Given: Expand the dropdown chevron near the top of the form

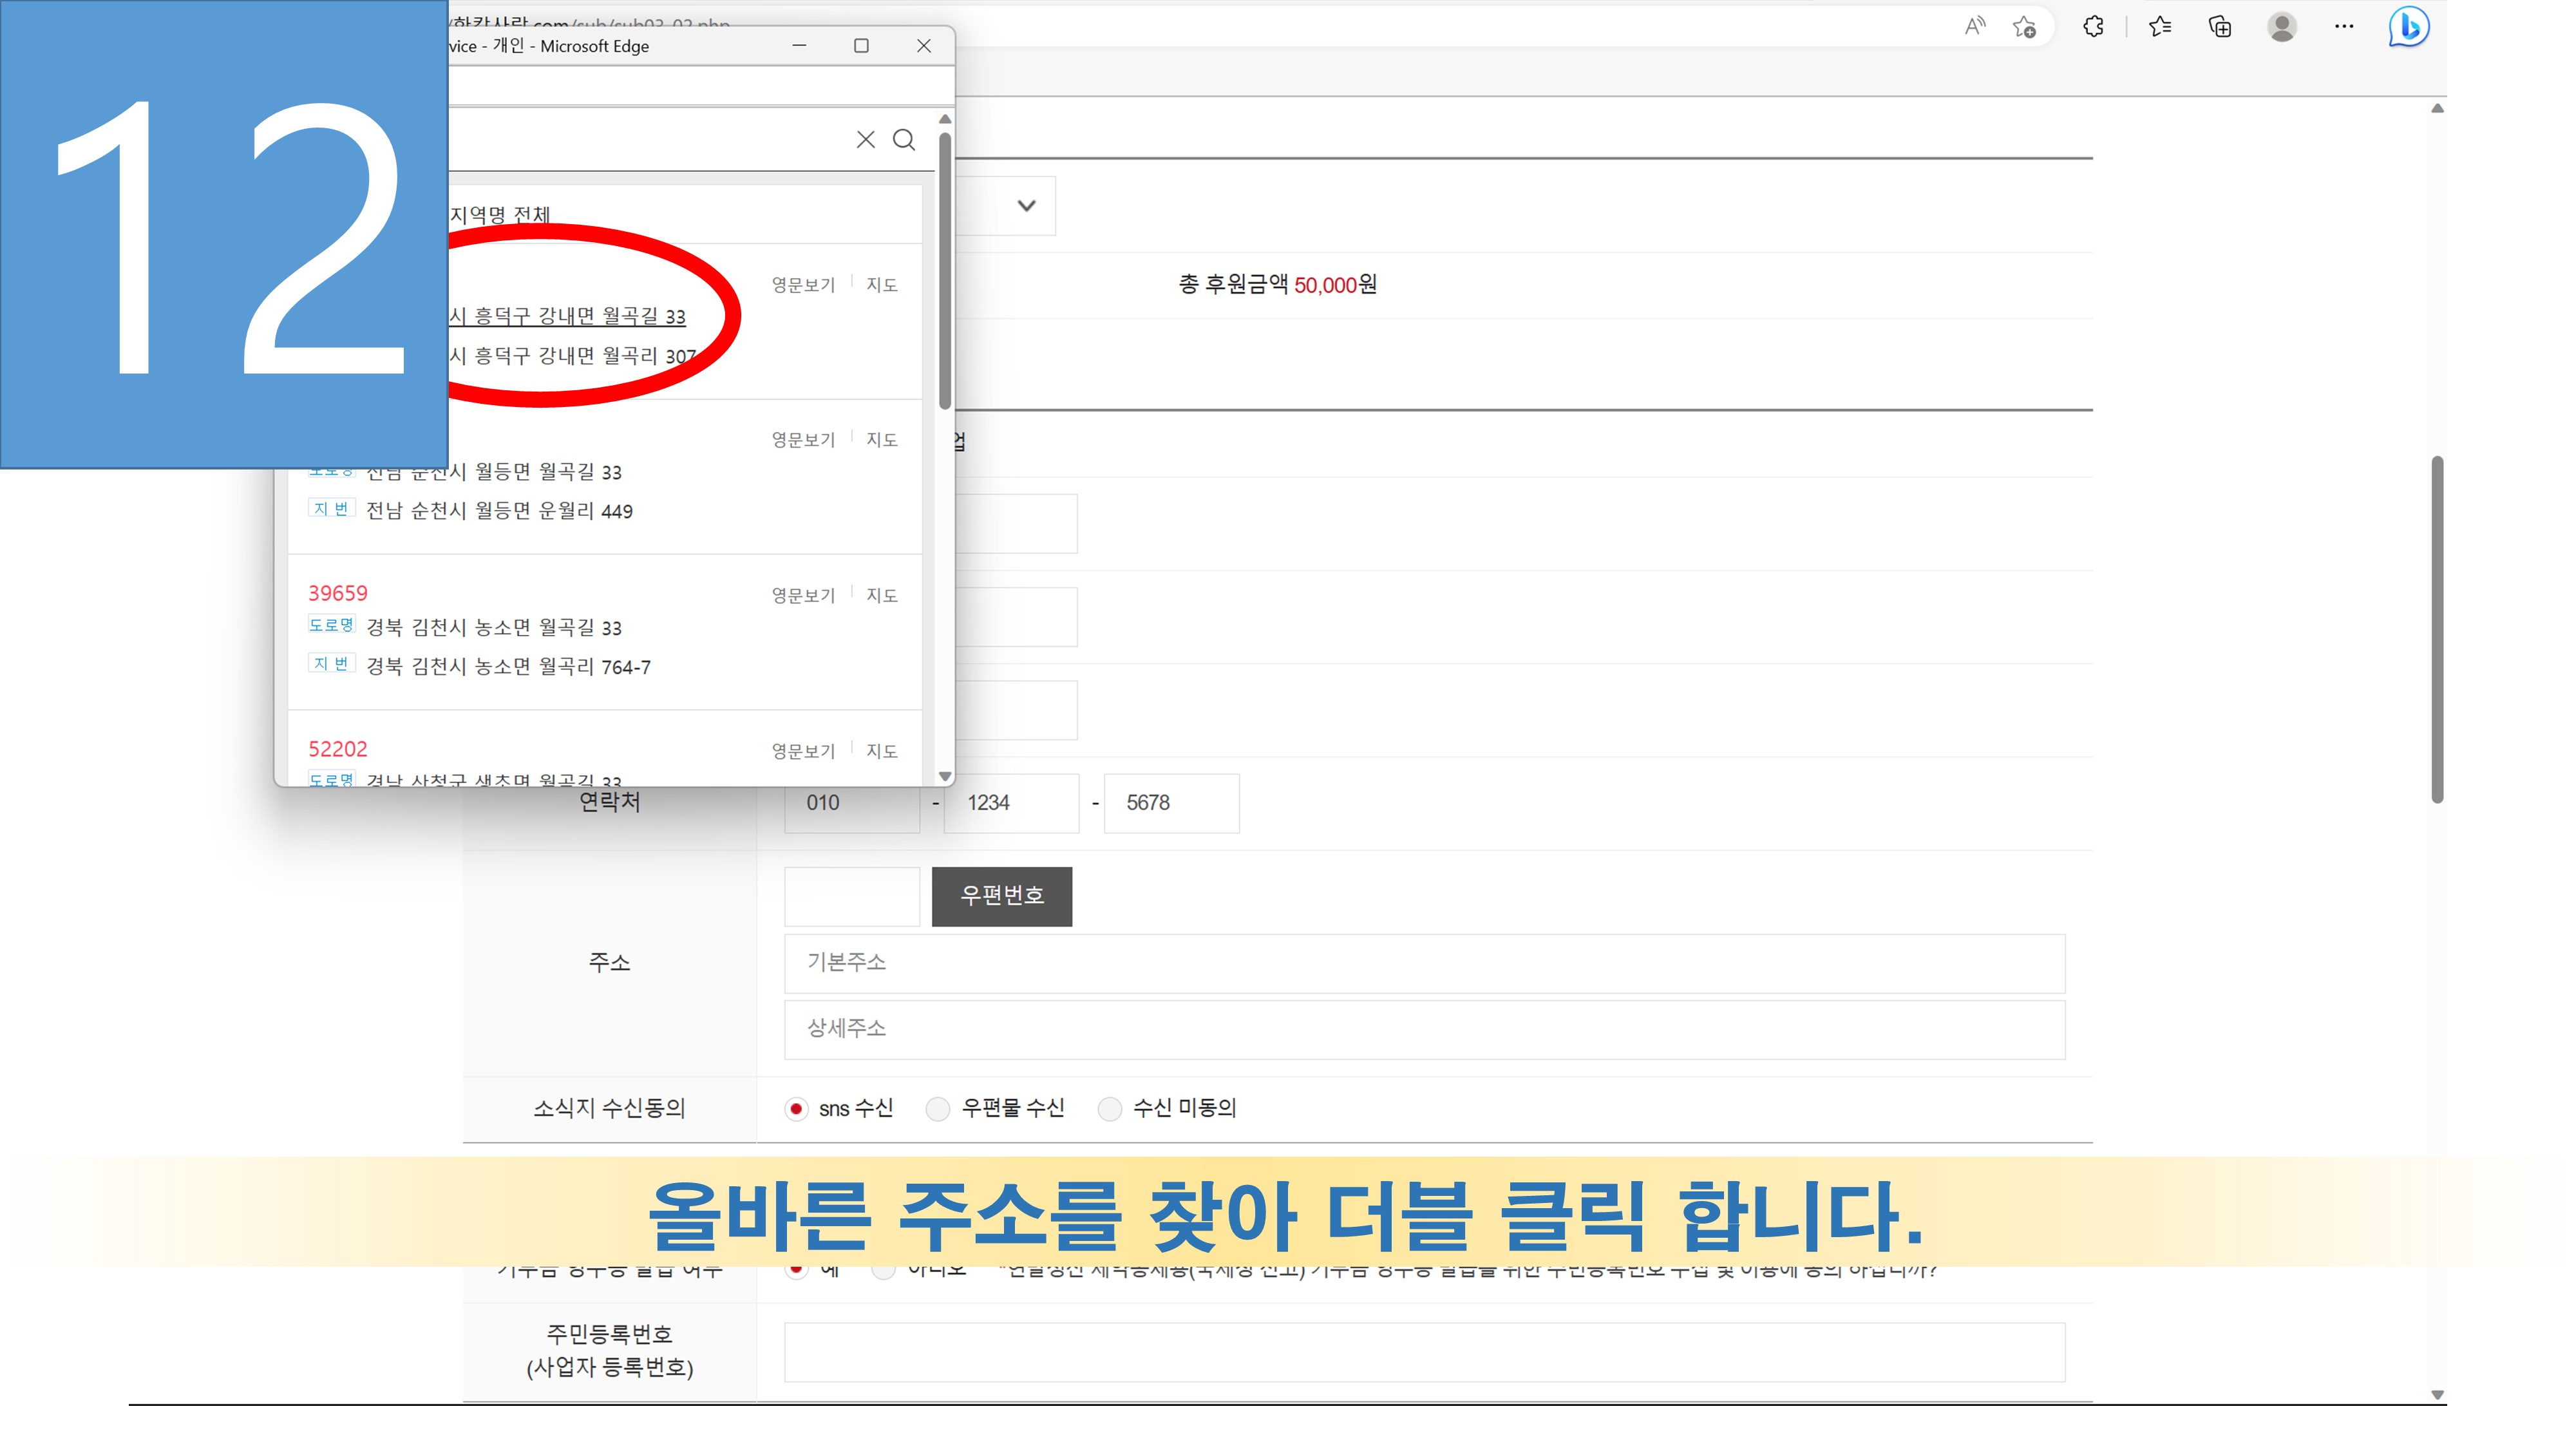Looking at the screenshot, I should click(1026, 206).
